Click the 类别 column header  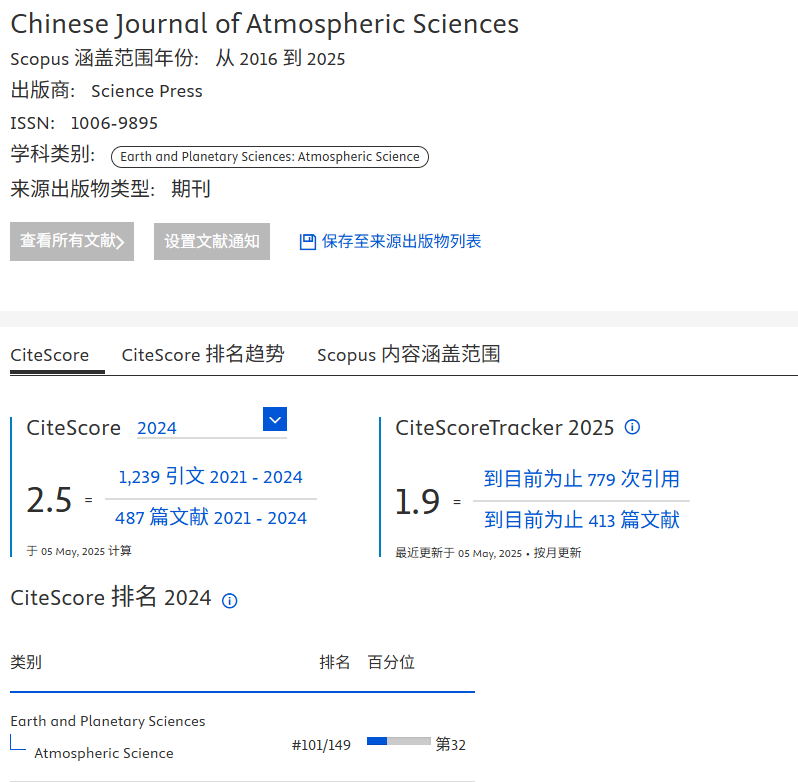[x=26, y=662]
